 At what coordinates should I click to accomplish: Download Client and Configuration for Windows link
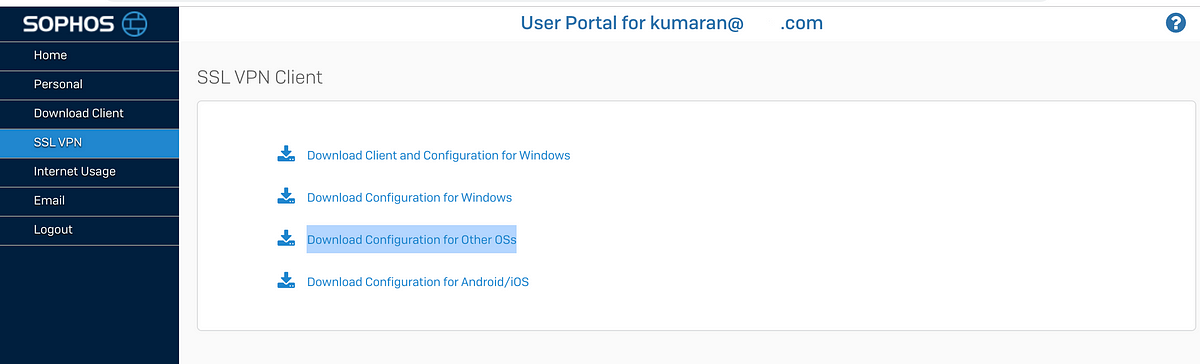(x=438, y=155)
